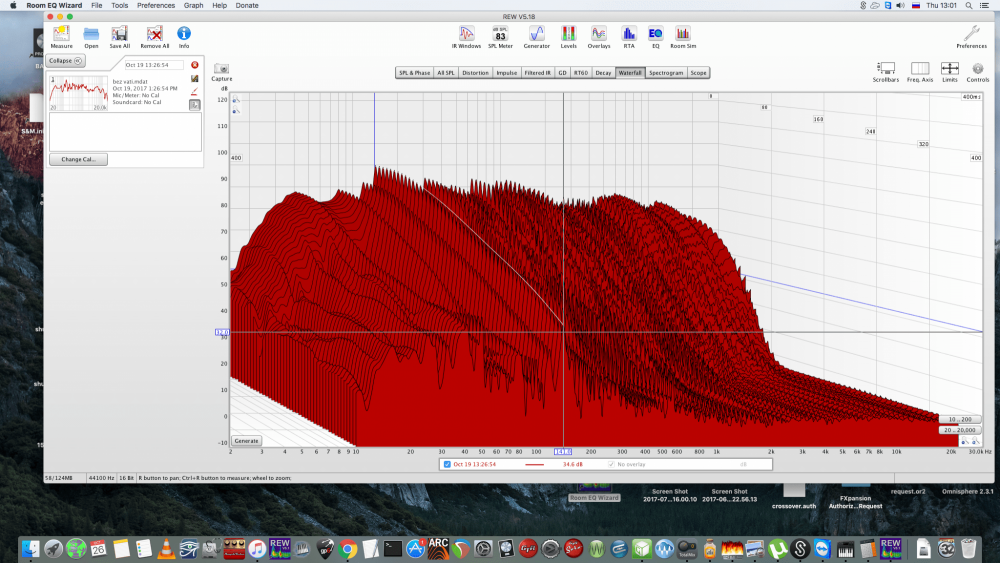Open the Levels tool

pos(568,37)
